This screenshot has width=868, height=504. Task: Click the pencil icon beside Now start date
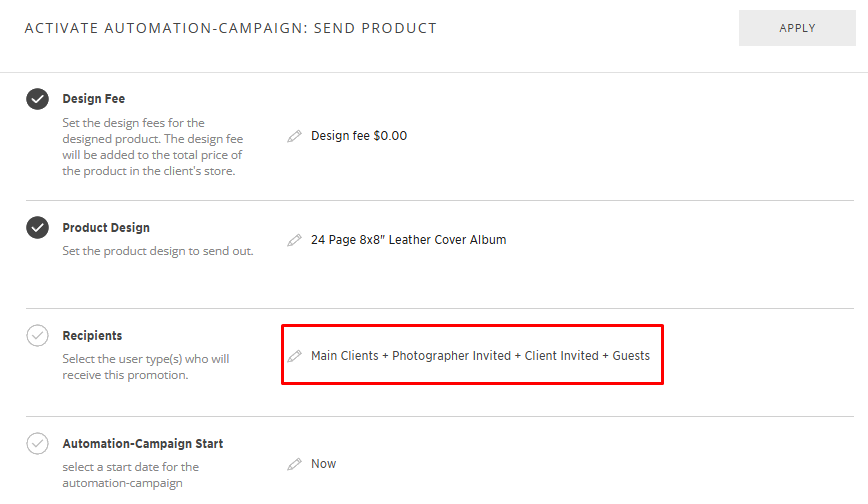[x=294, y=464]
